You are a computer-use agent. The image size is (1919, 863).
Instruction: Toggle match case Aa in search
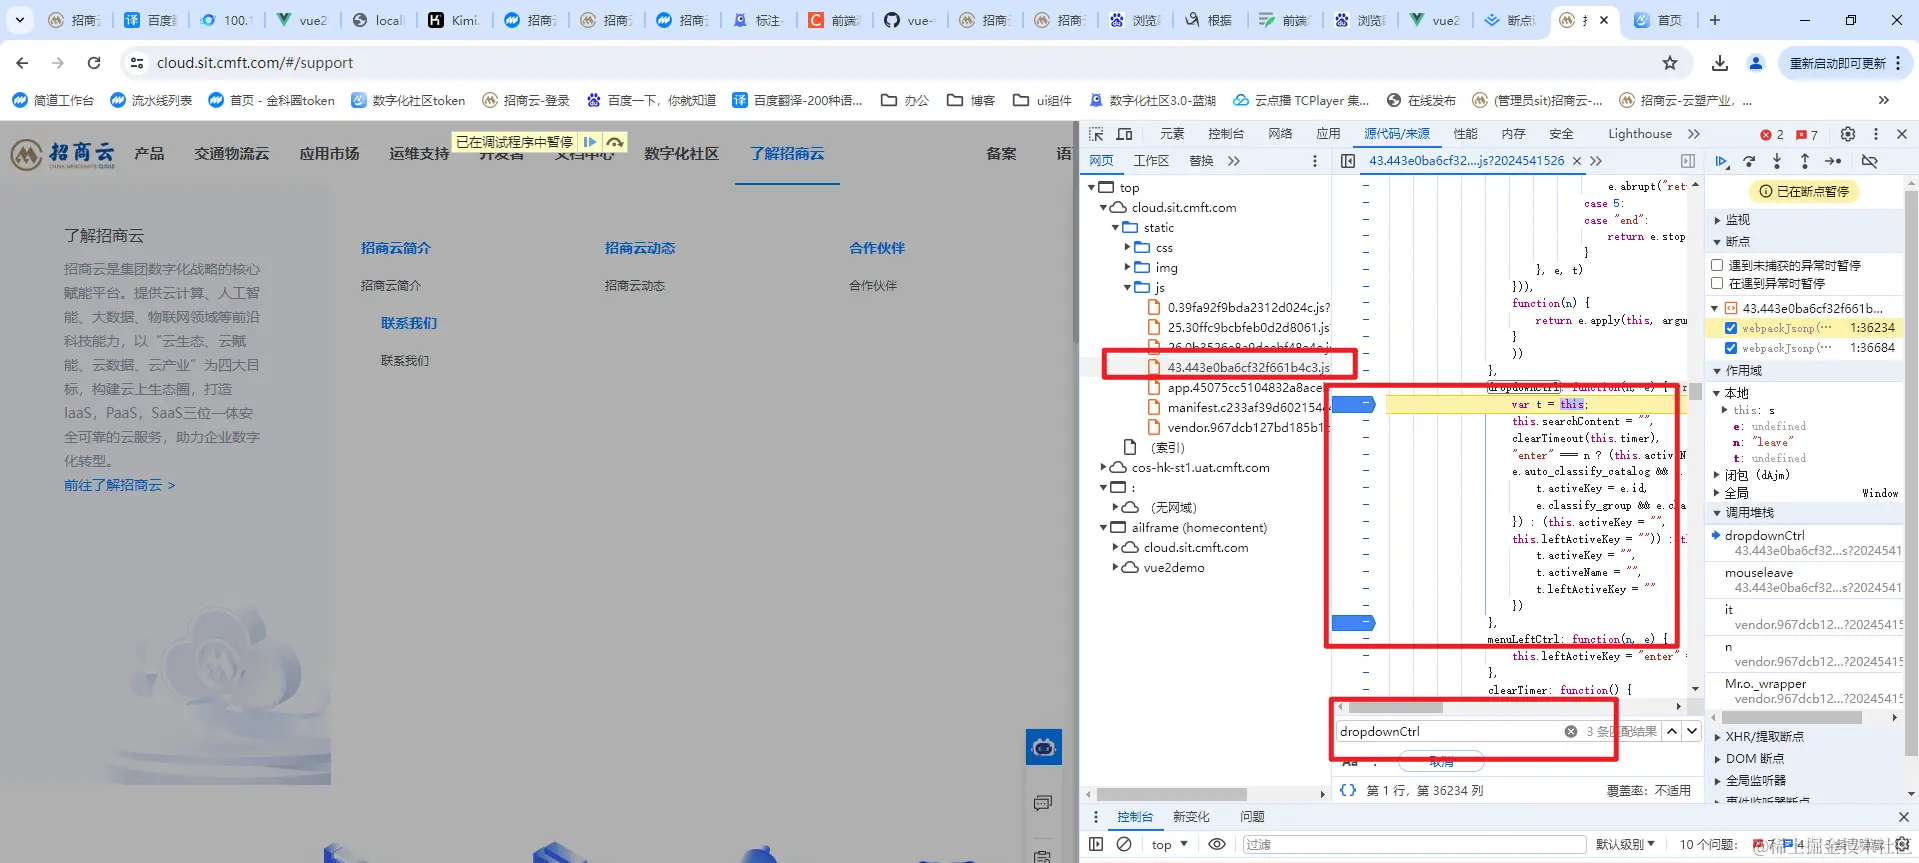[x=1350, y=762]
